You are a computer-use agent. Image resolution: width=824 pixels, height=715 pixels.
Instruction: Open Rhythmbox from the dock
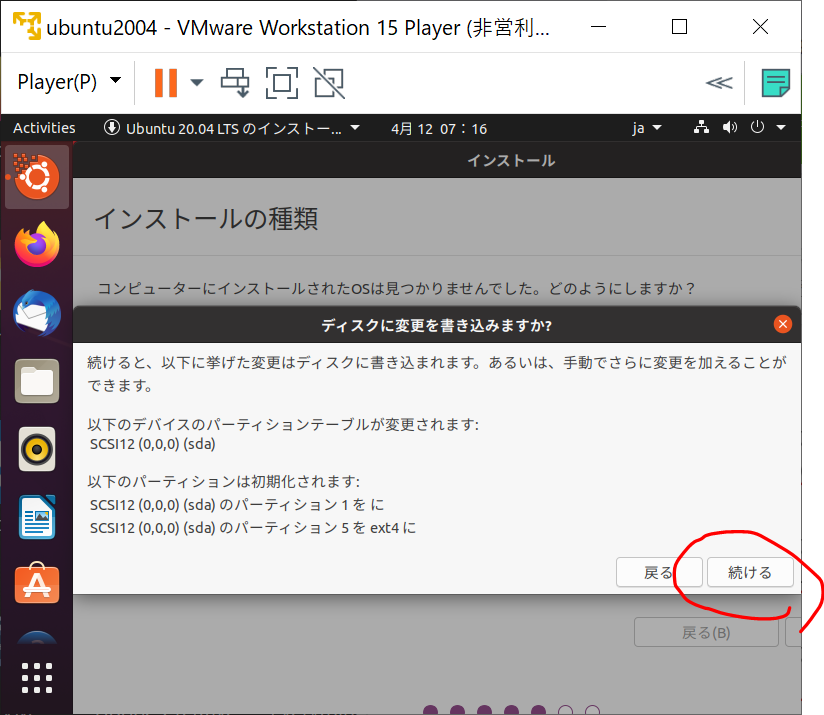point(37,449)
